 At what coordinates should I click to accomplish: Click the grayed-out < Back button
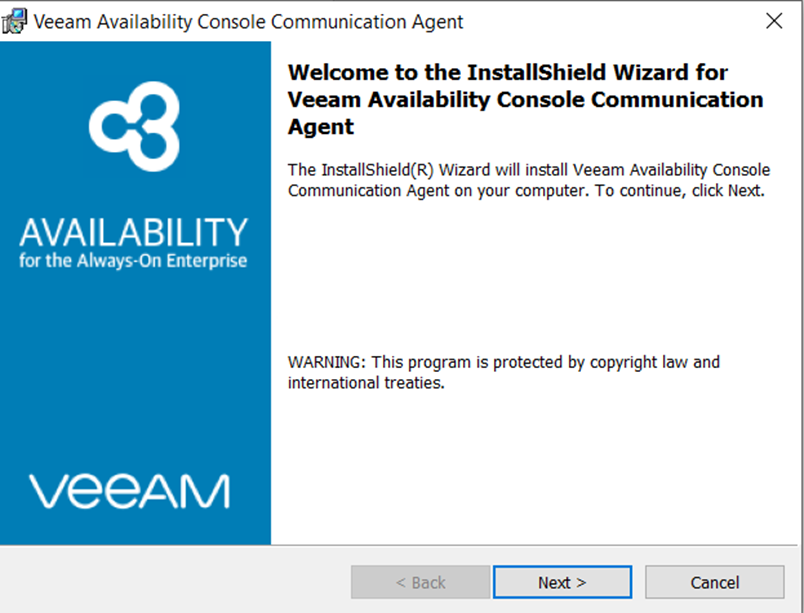pos(420,582)
